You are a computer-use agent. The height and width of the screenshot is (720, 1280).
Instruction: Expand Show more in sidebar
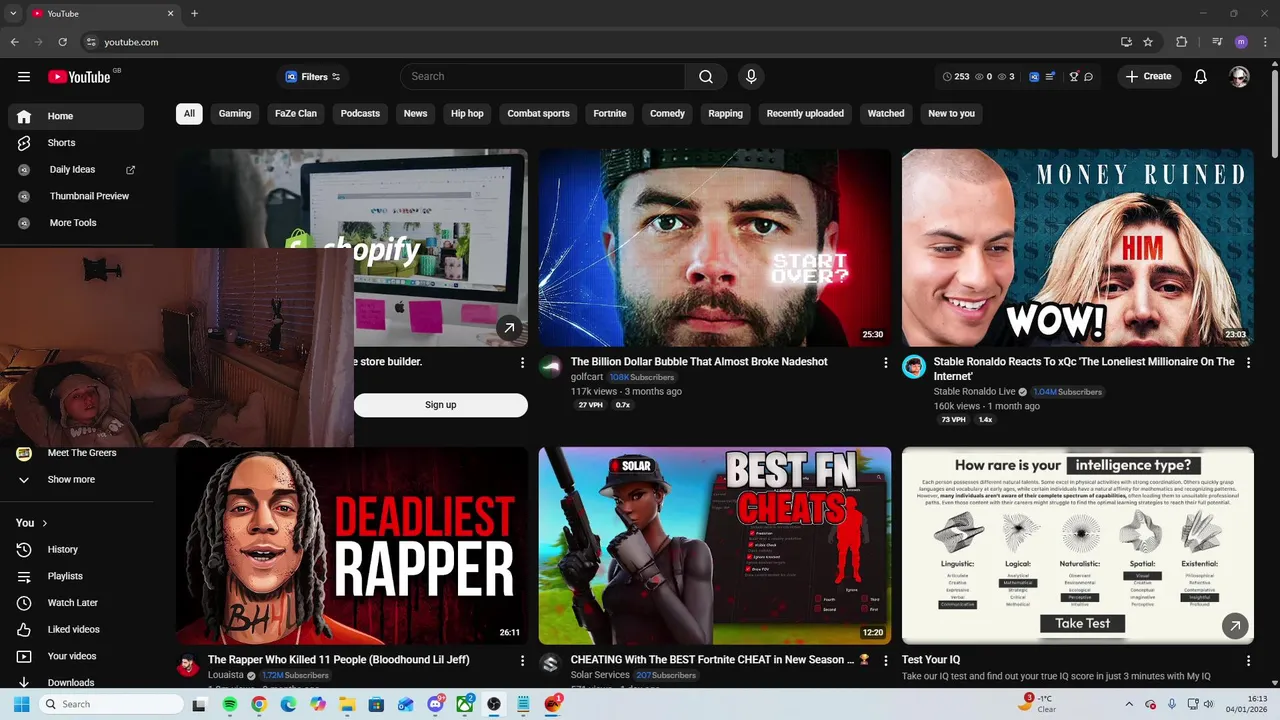(x=76, y=480)
